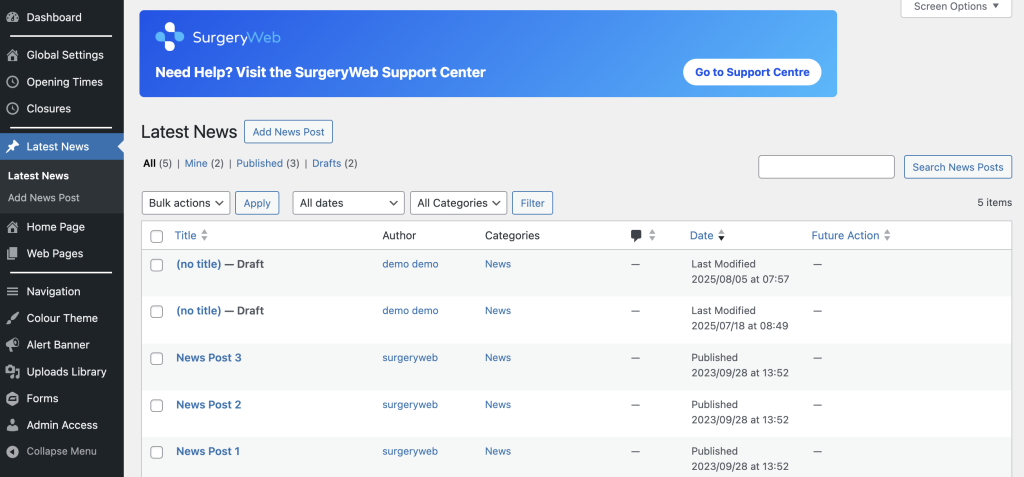The width and height of the screenshot is (1024, 477).
Task: Click the Alert Banner megaphone icon
Action: [x=12, y=346]
